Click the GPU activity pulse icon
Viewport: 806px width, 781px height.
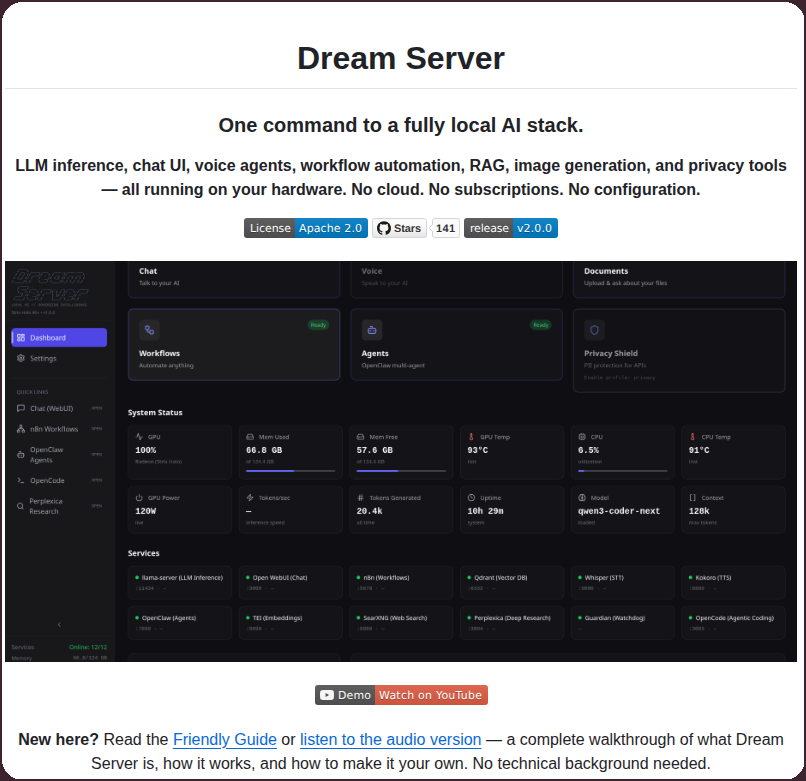(139, 437)
